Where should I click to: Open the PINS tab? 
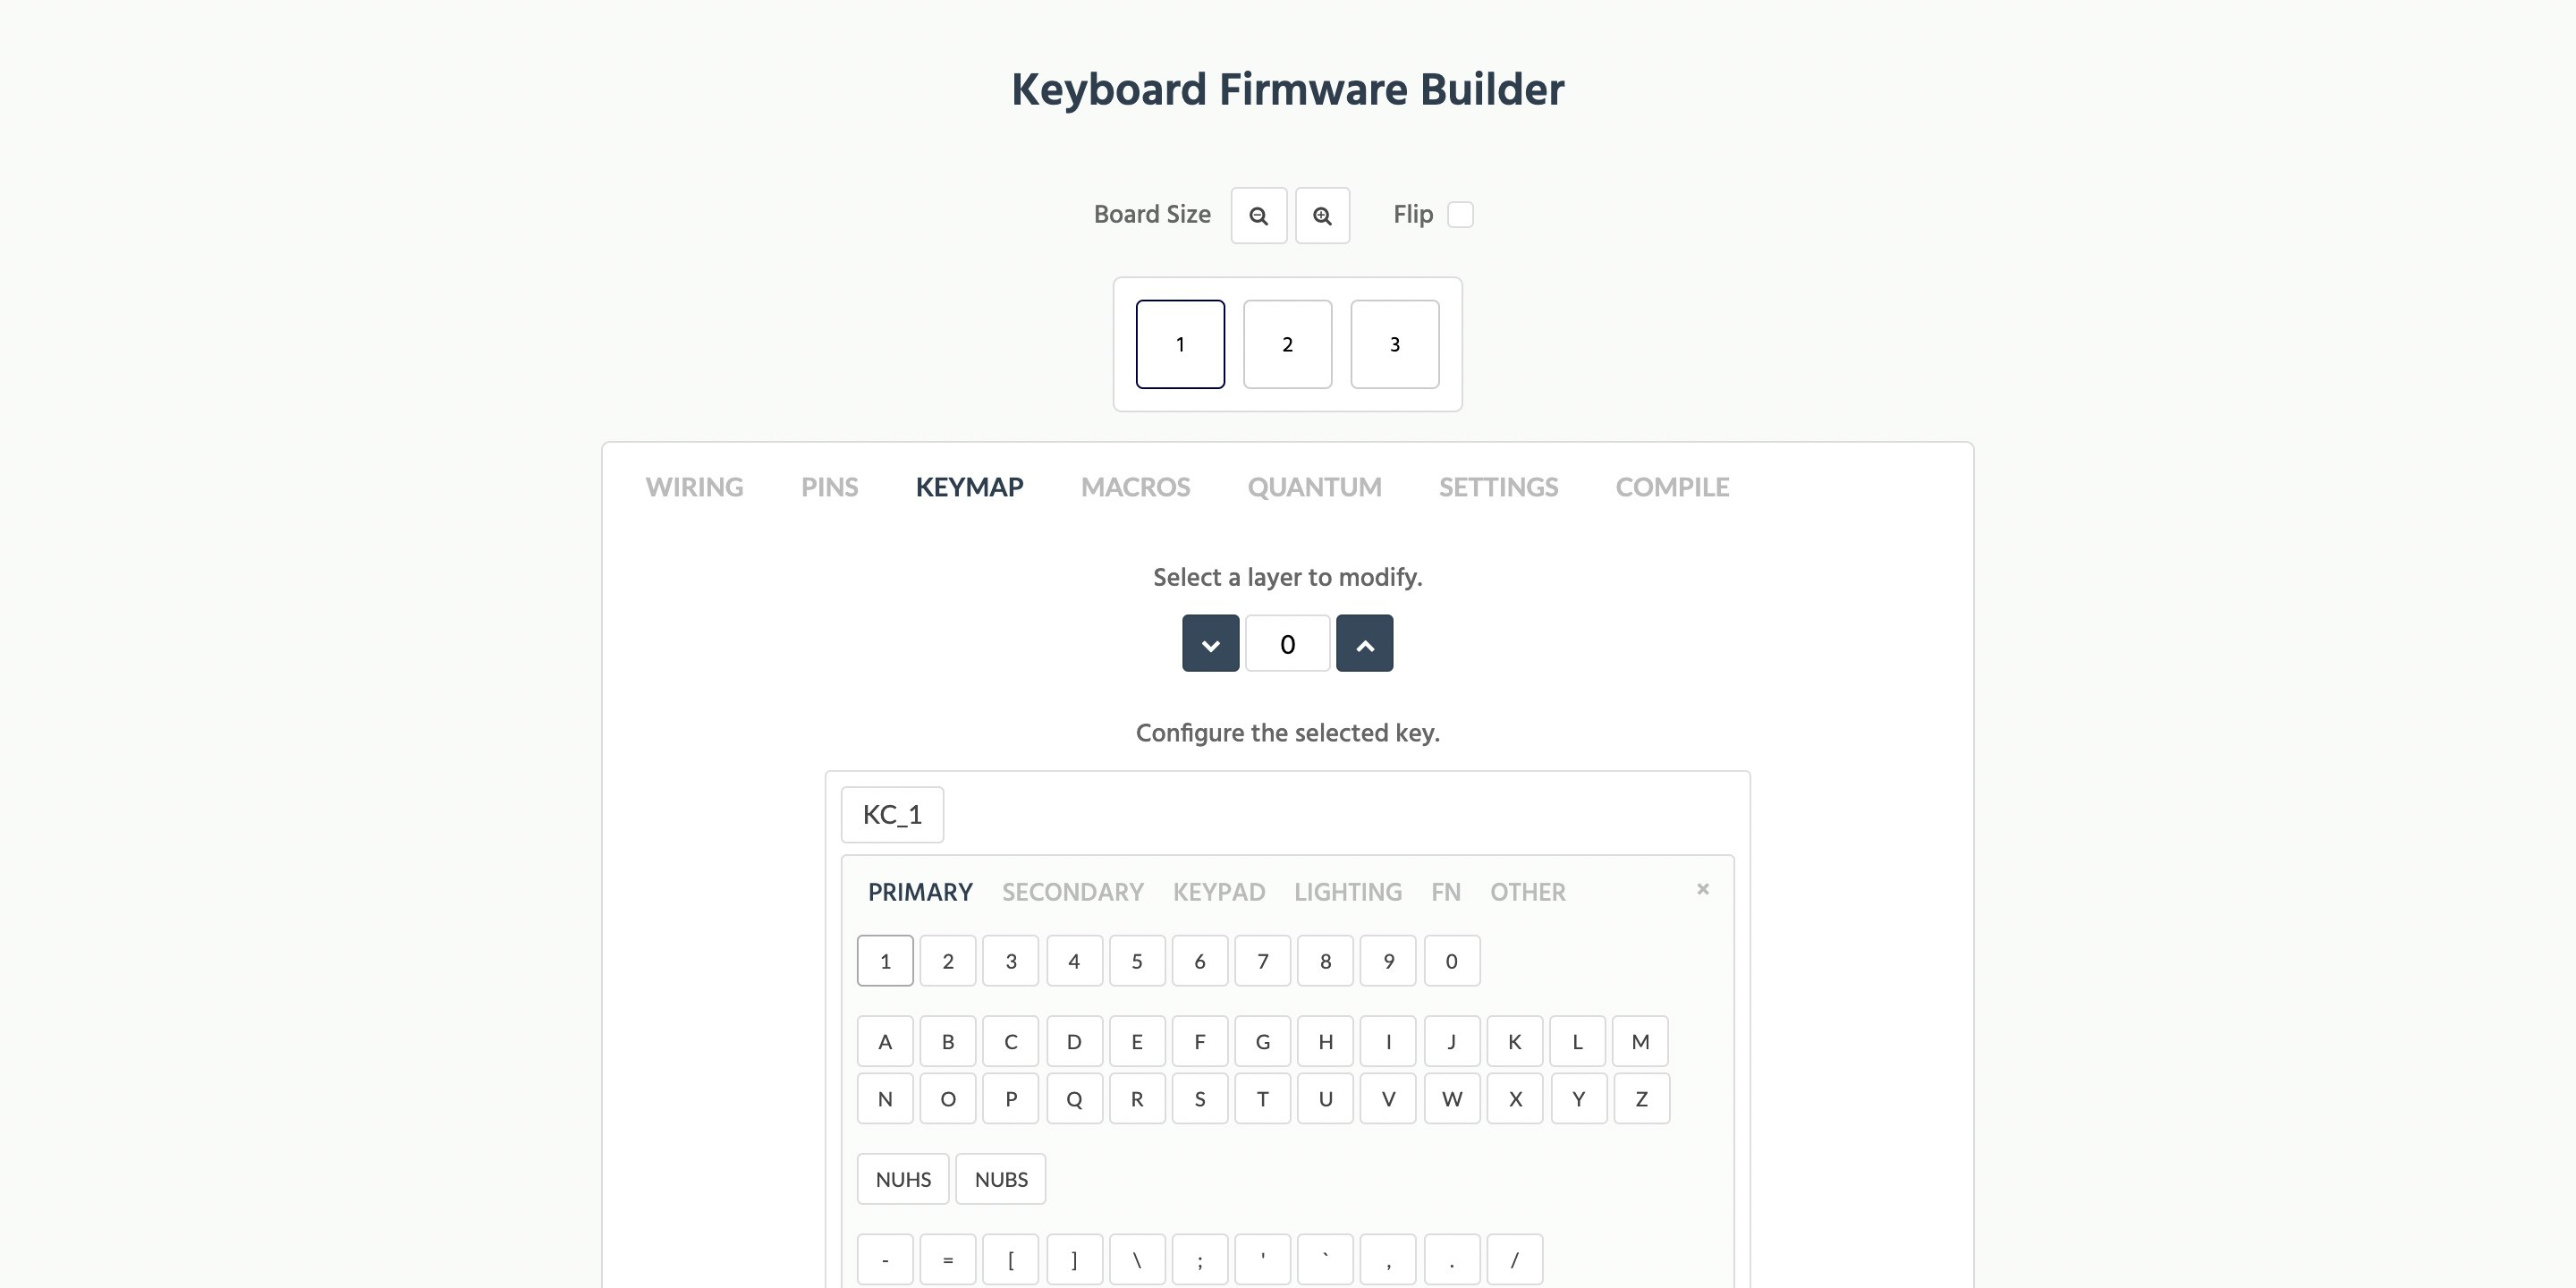pos(829,487)
